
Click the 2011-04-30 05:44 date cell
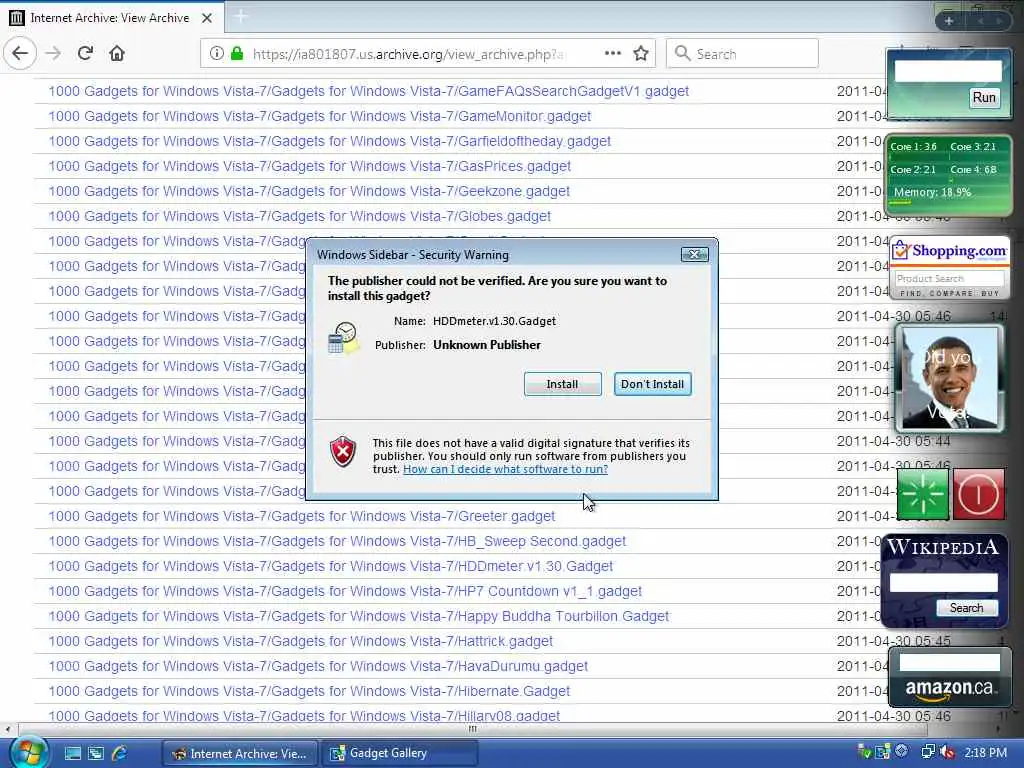[x=893, y=441]
